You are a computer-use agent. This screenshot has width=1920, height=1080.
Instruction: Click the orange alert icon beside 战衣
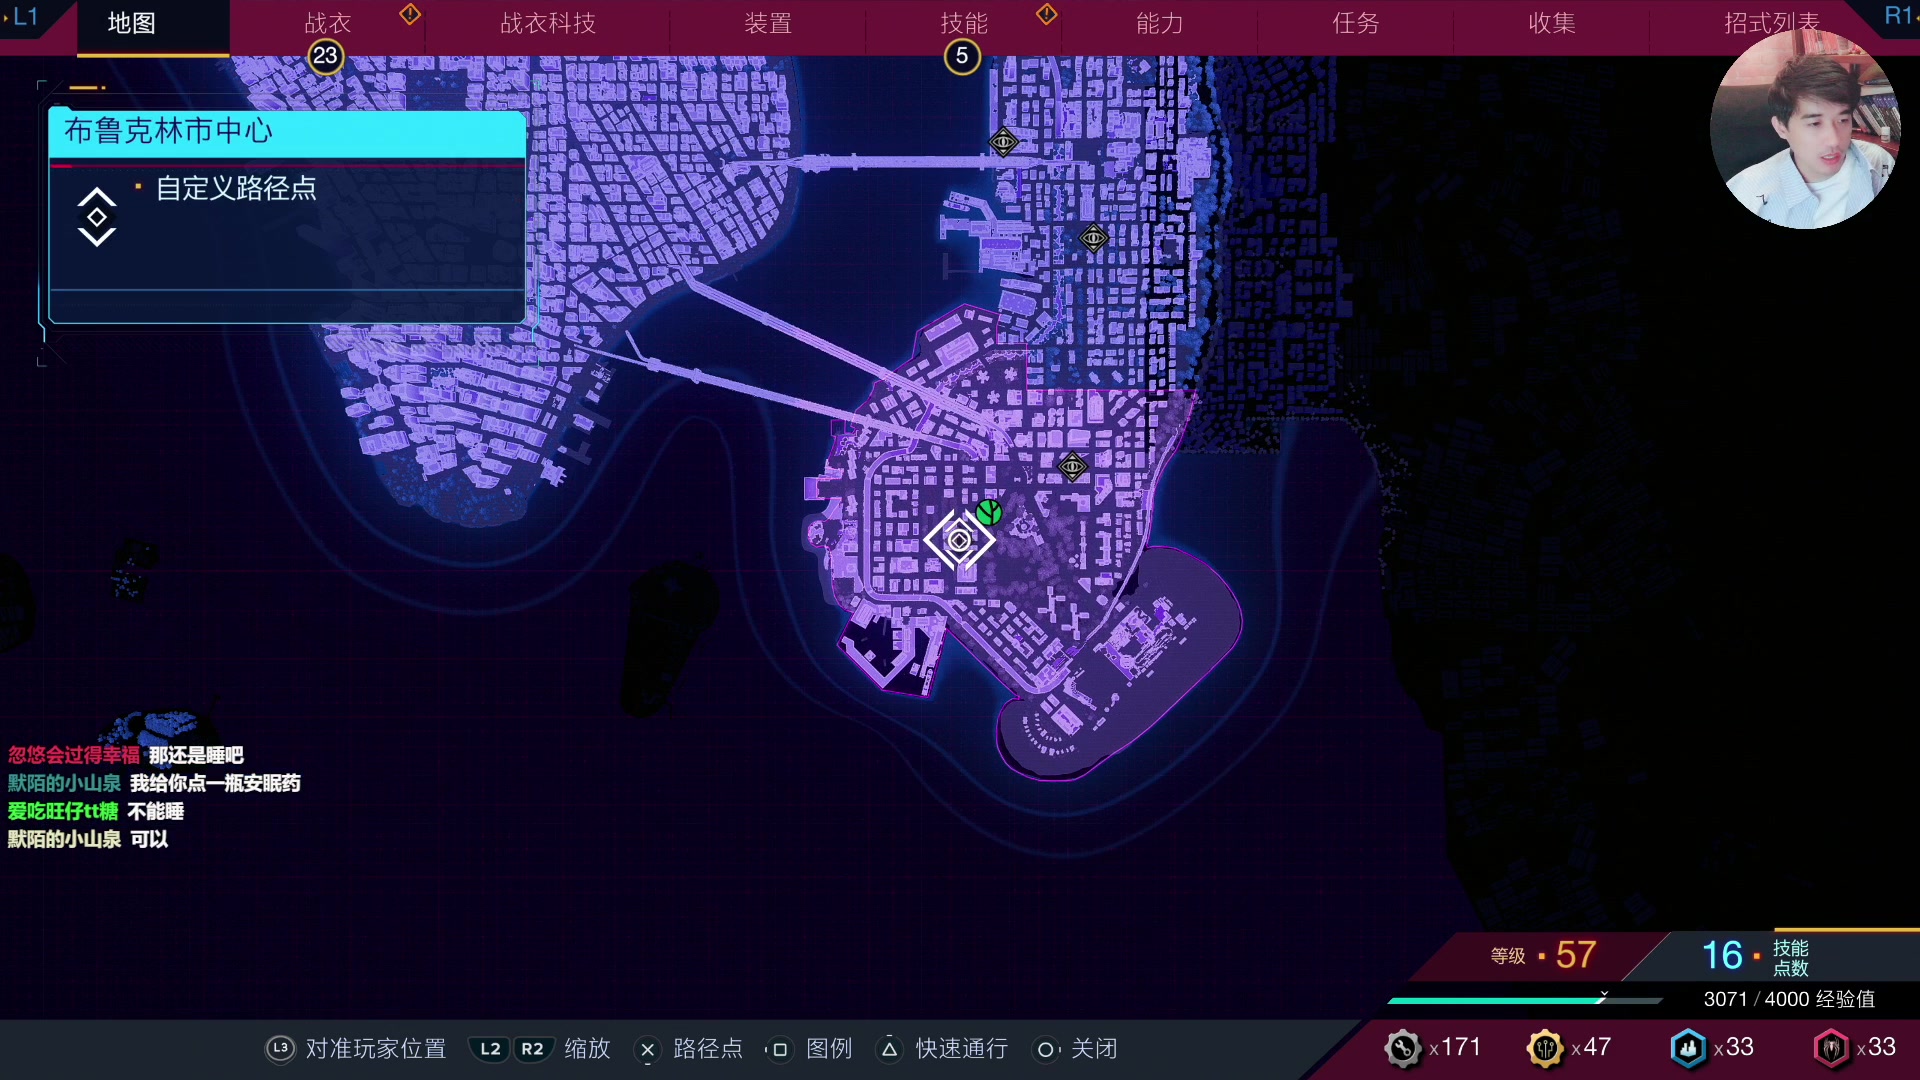click(x=410, y=14)
